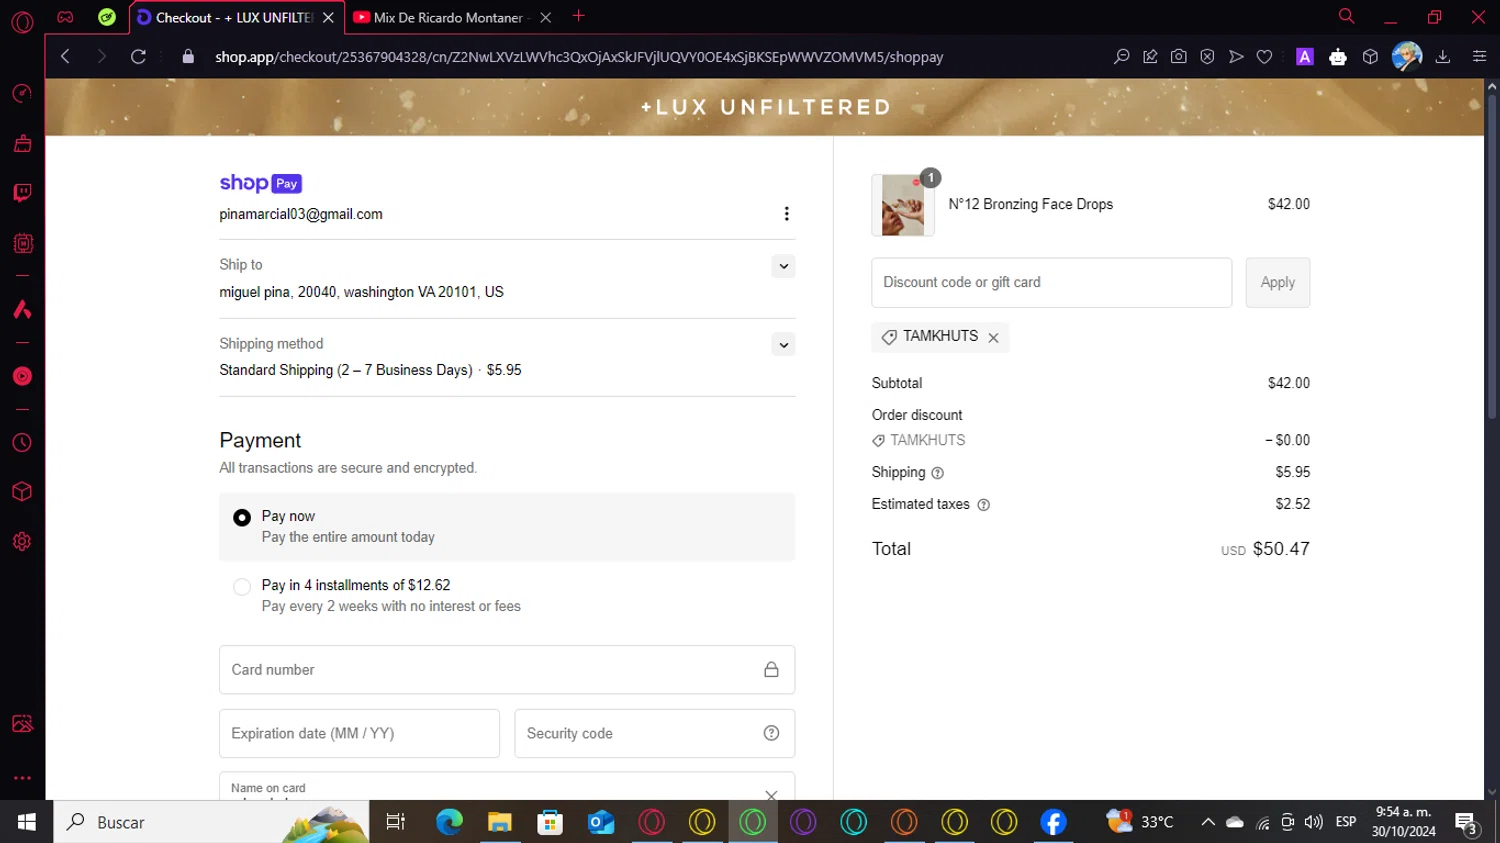Close the Mix De Ricardo Montaner tab
The width and height of the screenshot is (1500, 843).
[x=545, y=17]
